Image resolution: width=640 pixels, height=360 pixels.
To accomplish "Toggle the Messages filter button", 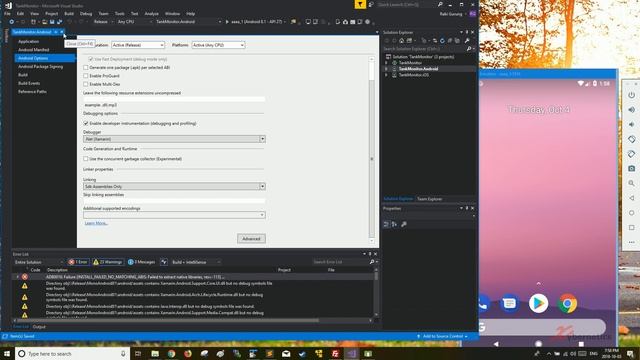I will 141,262.
